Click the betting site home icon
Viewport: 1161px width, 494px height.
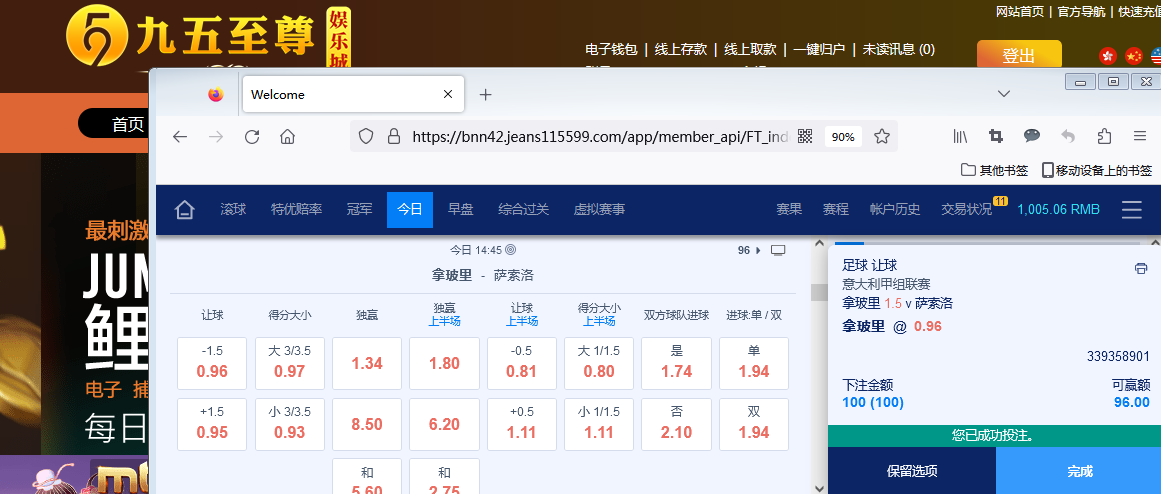[x=184, y=210]
